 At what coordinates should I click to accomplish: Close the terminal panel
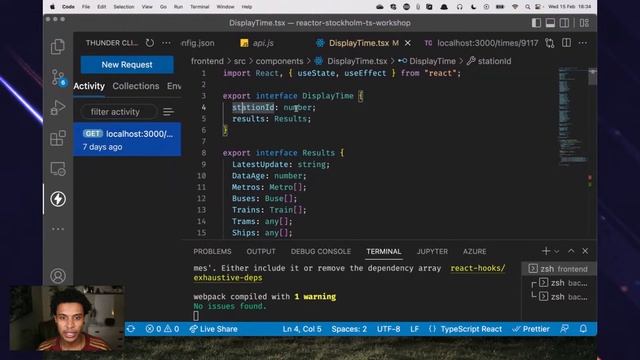tap(585, 251)
